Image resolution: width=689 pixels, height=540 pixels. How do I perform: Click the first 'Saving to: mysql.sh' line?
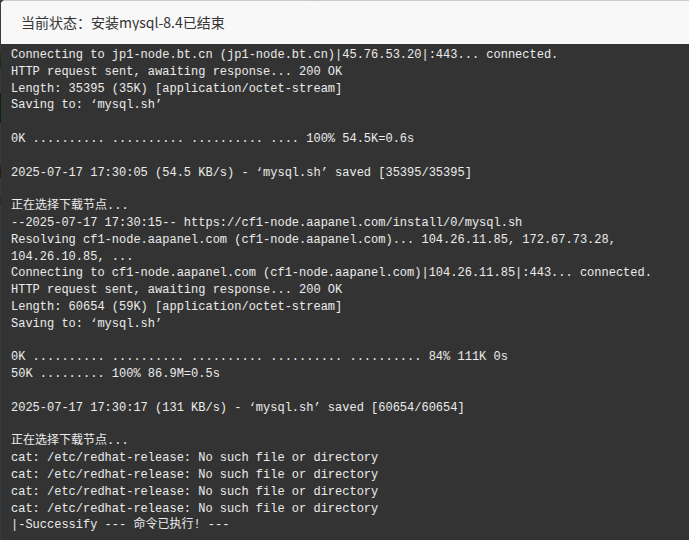86,104
